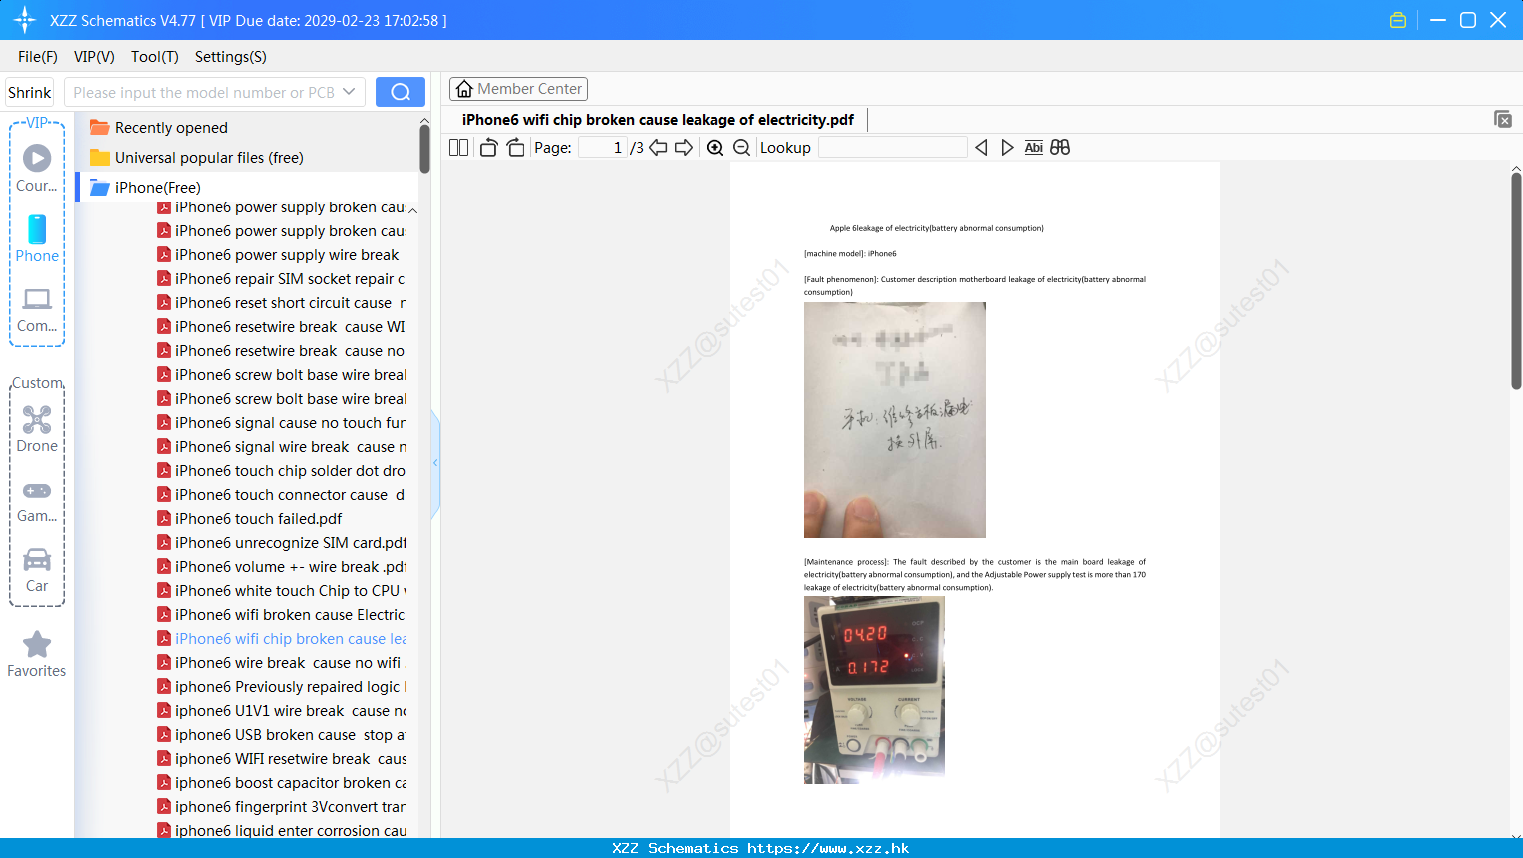Open iphone6 boost capacitor broken file
Screen dimensions: 1523x858
tap(282, 783)
